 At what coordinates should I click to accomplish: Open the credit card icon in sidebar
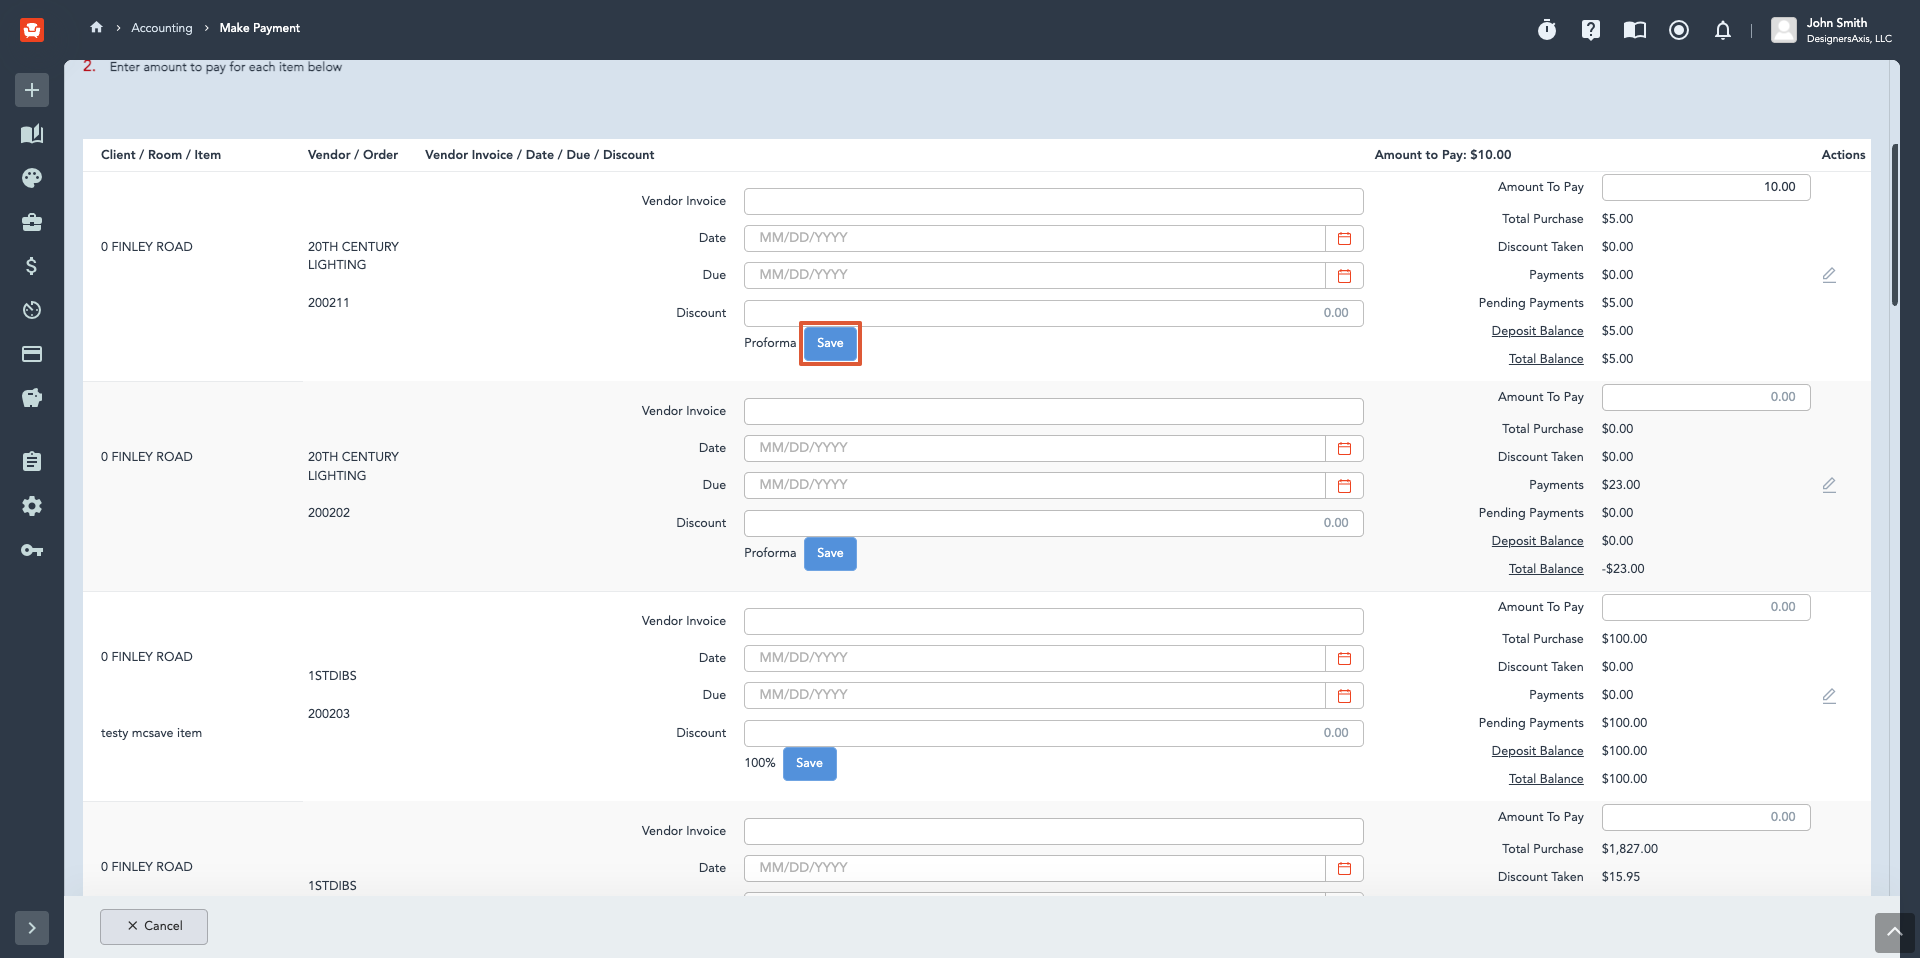(32, 354)
